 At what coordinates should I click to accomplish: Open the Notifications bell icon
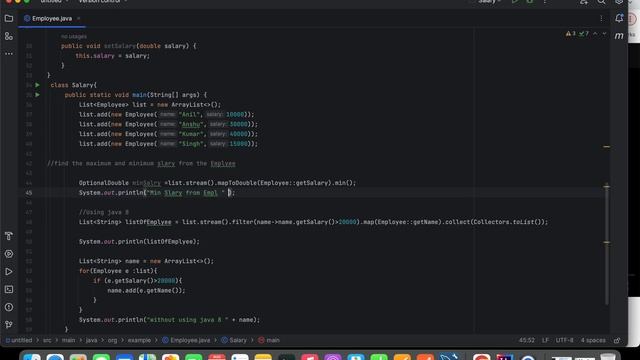coord(619,18)
